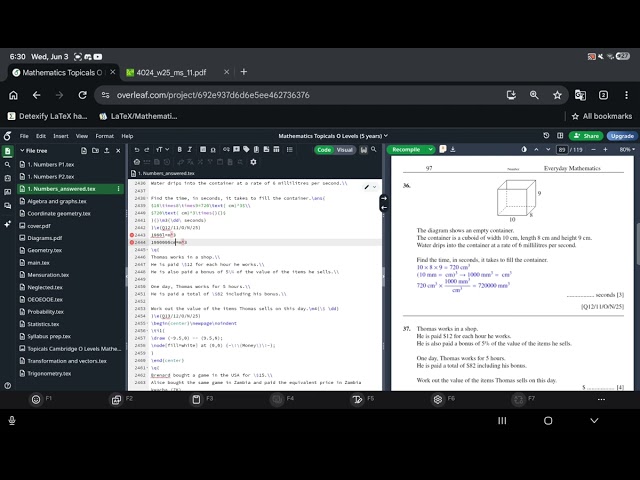Open All bookmarks folder

602,116
